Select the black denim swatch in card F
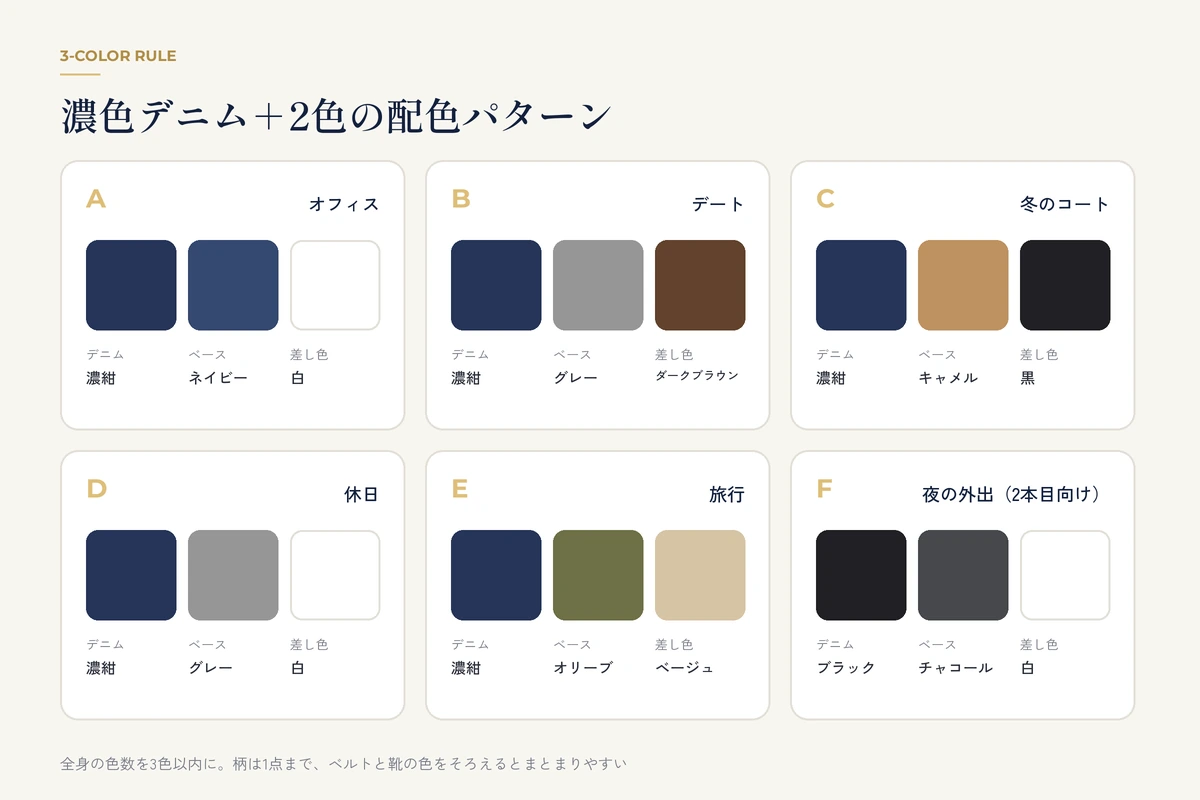The image size is (1200, 800). click(x=861, y=575)
